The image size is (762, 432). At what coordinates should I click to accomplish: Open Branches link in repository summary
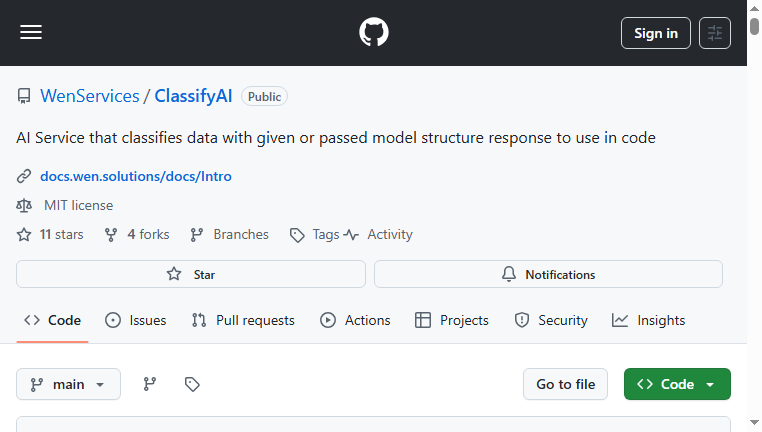click(229, 235)
